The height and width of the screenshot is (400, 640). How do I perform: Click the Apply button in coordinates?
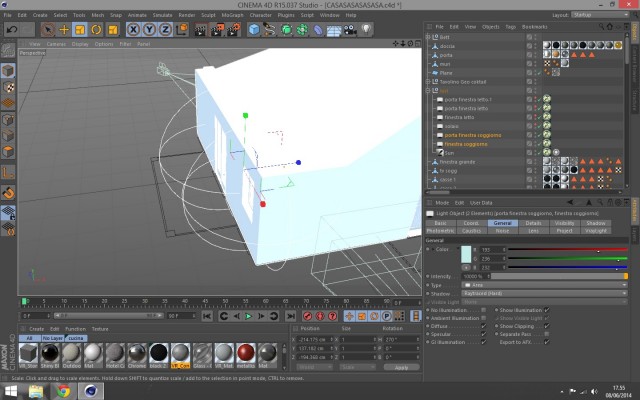(401, 367)
